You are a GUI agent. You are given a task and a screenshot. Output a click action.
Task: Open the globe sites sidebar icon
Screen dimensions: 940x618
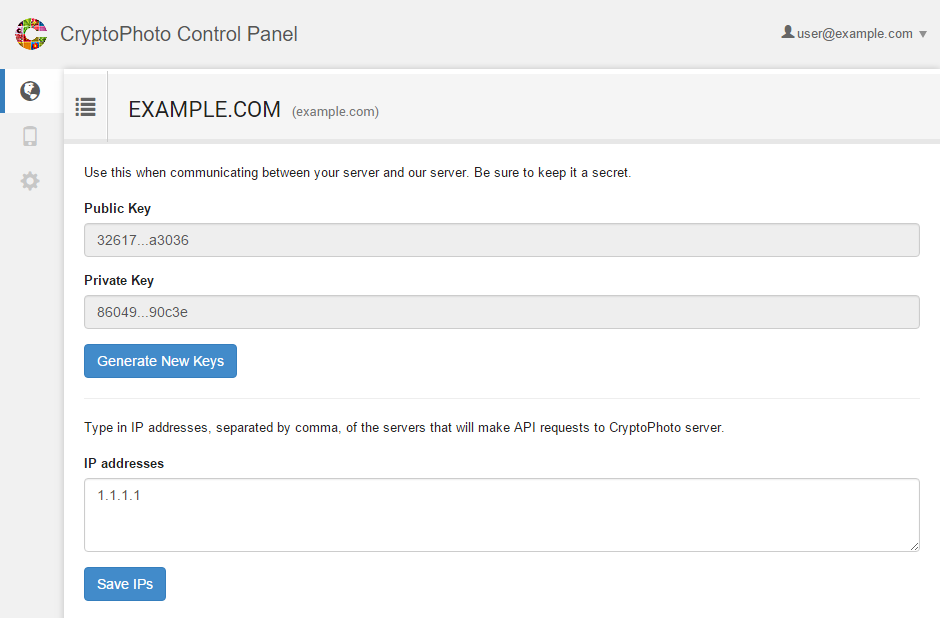(x=30, y=91)
